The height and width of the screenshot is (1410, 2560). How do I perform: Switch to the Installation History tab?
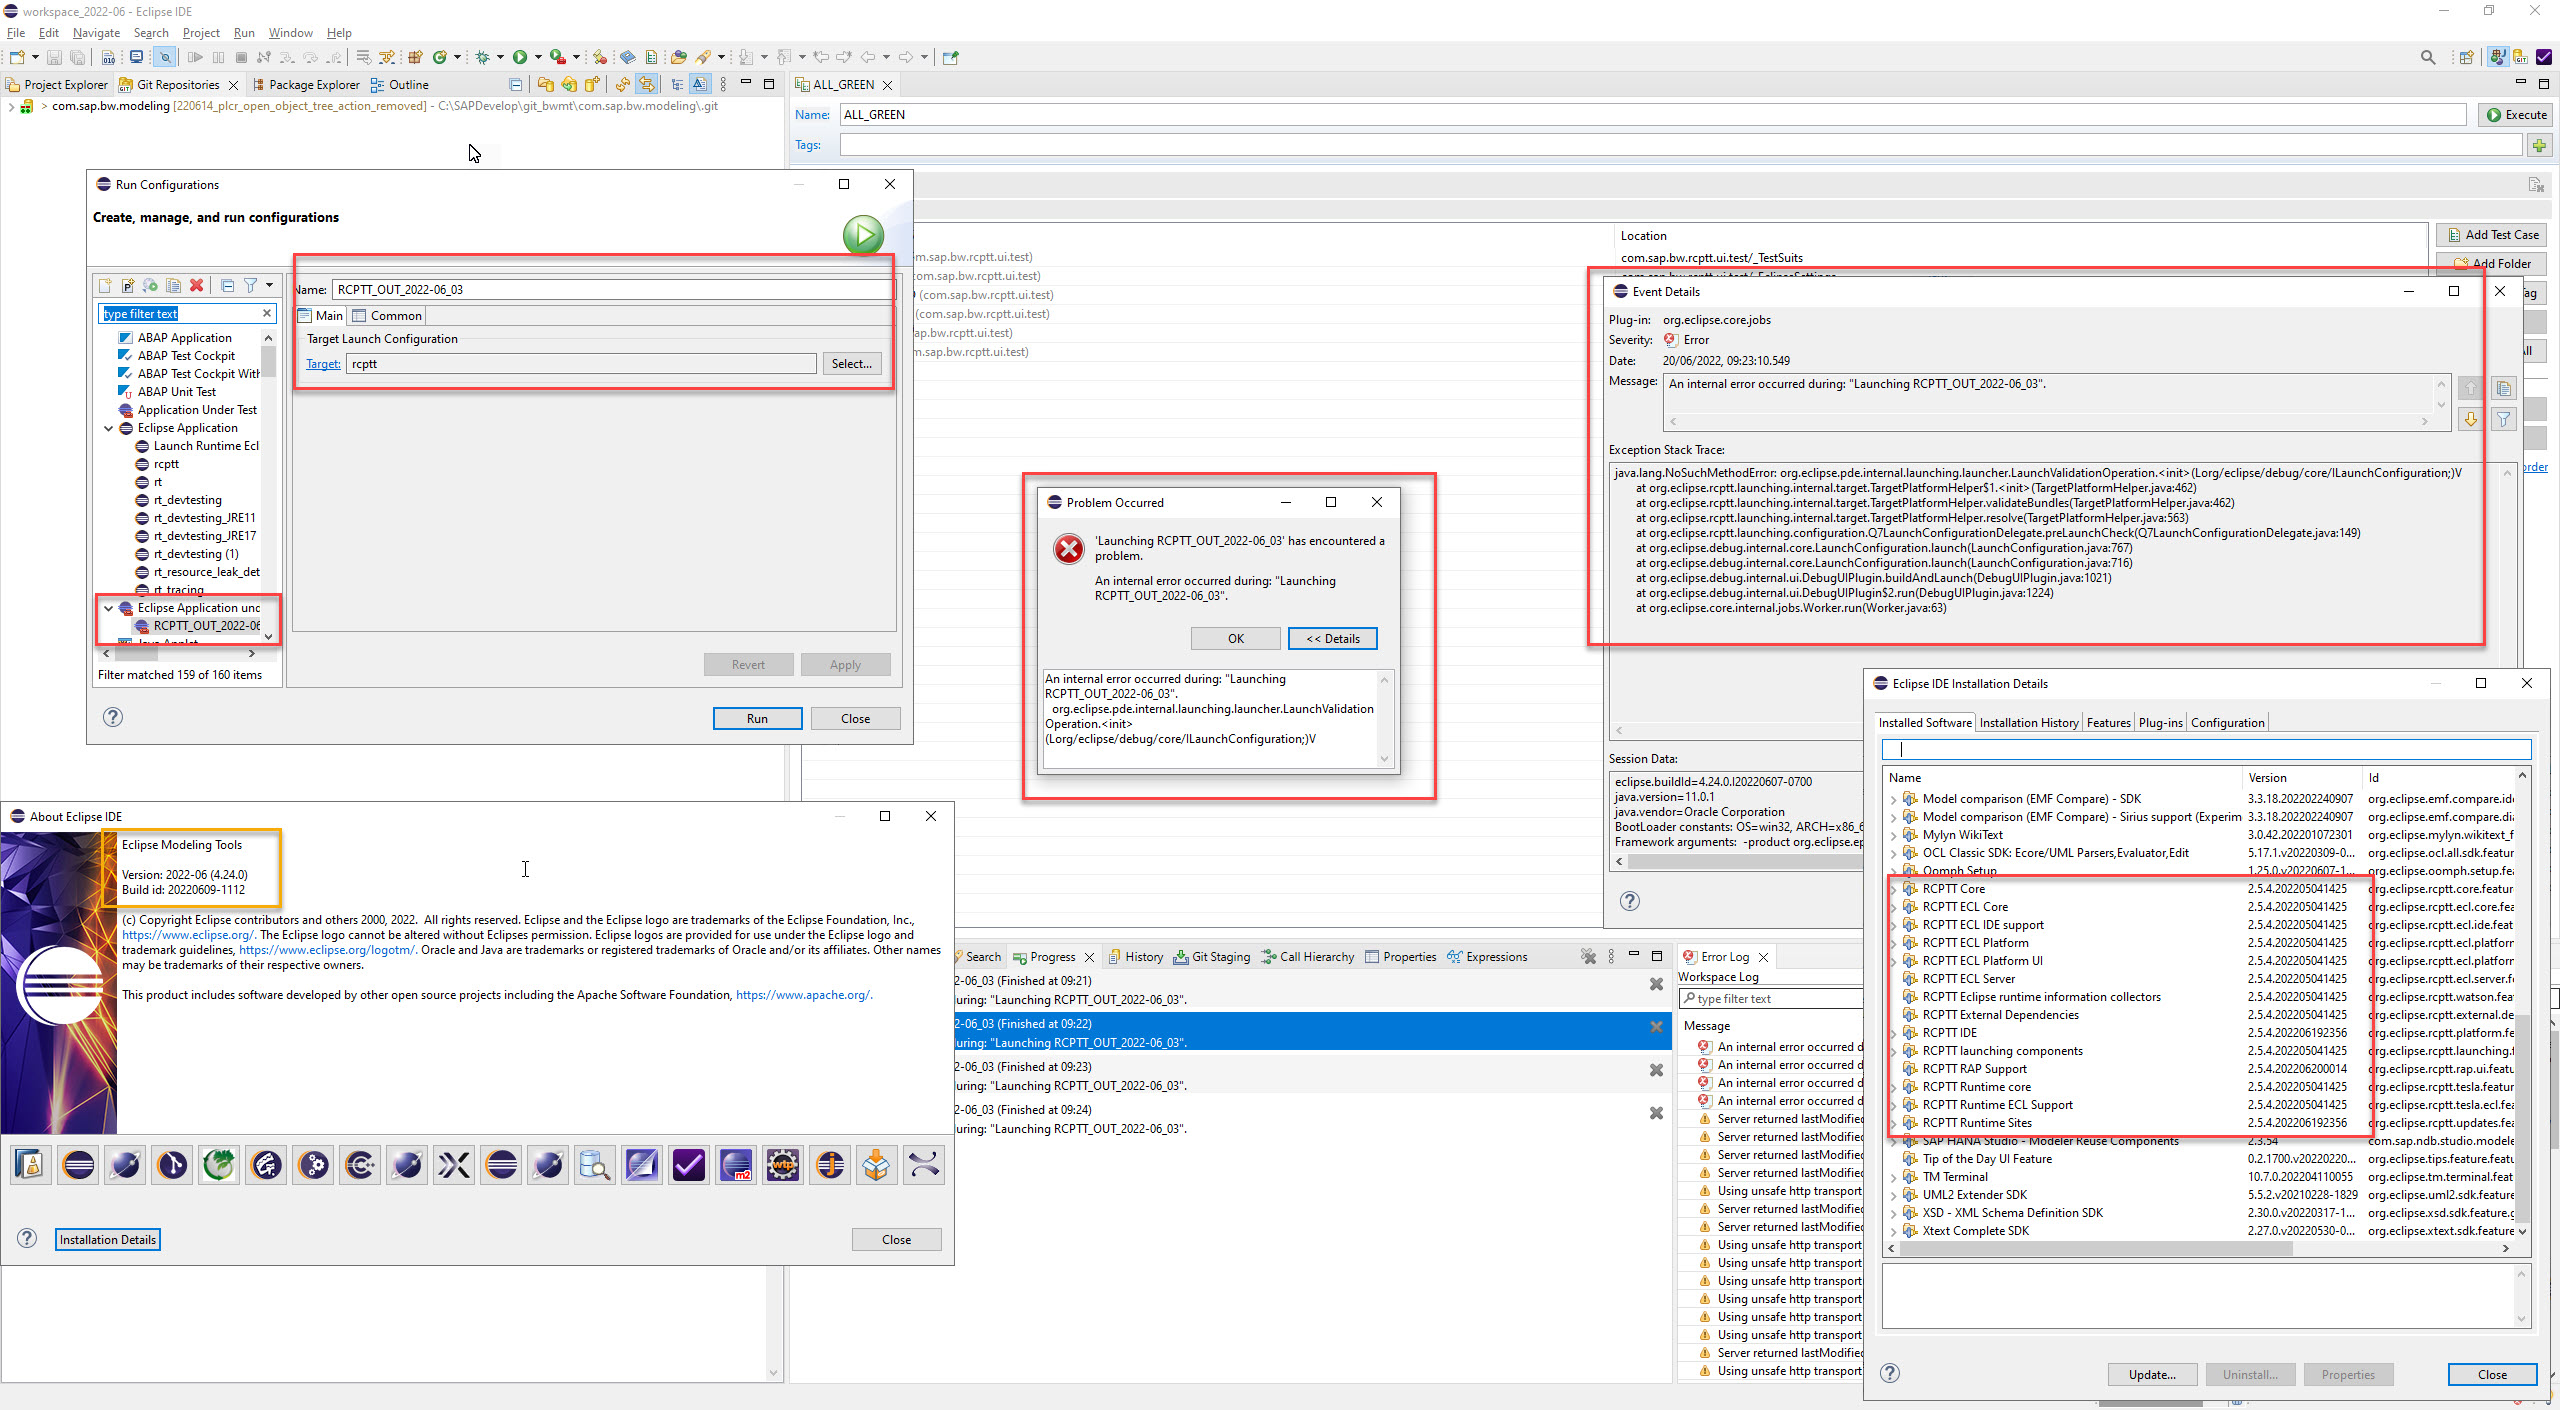point(2029,723)
